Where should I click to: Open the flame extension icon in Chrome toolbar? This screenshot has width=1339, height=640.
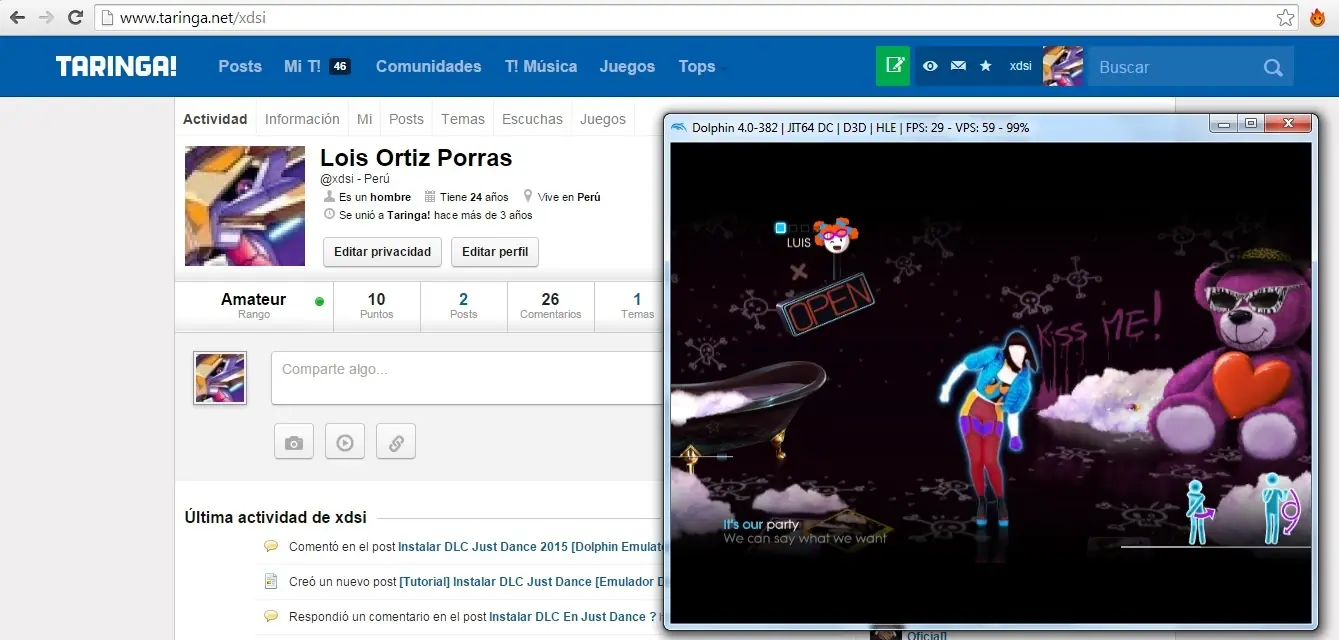(1317, 17)
